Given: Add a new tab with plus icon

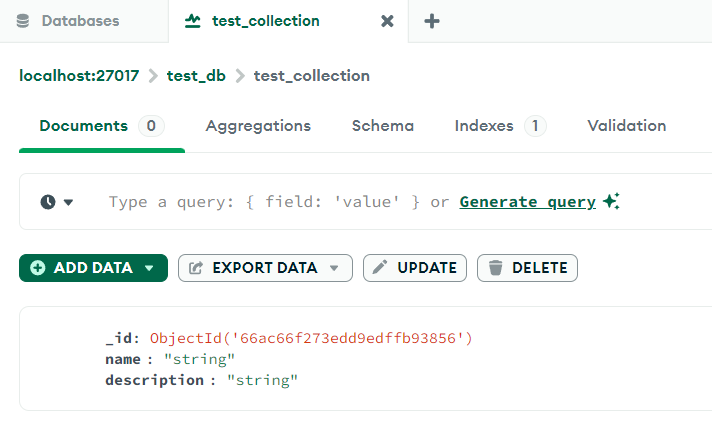Looking at the screenshot, I should [431, 21].
